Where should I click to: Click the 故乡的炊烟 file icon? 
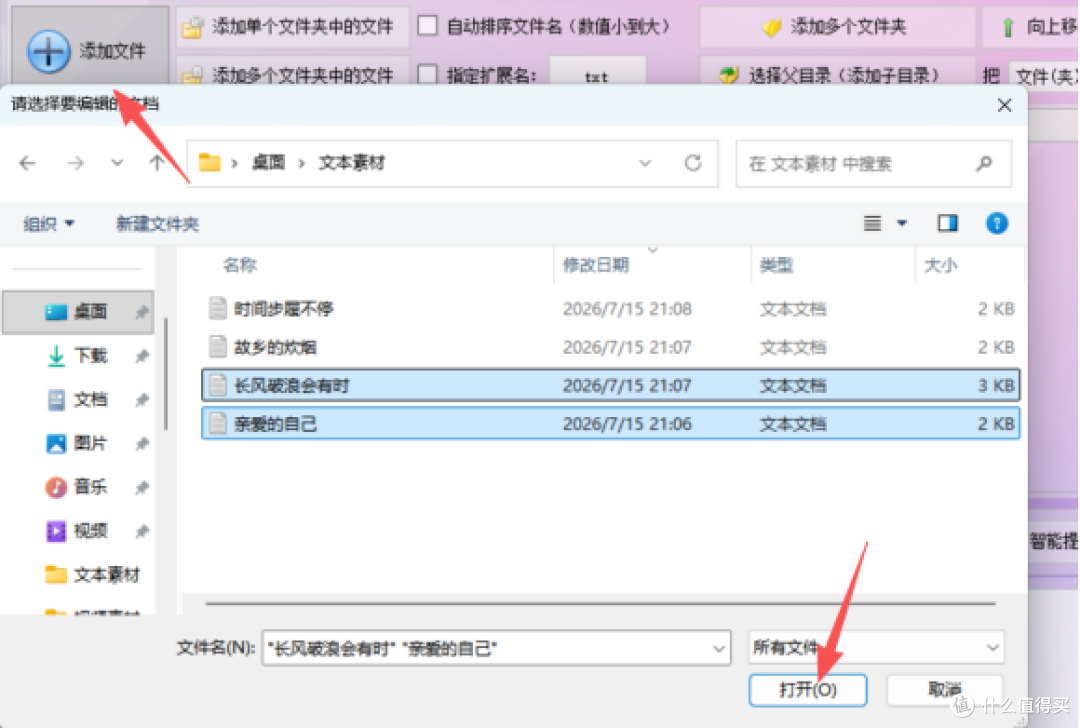tap(218, 346)
